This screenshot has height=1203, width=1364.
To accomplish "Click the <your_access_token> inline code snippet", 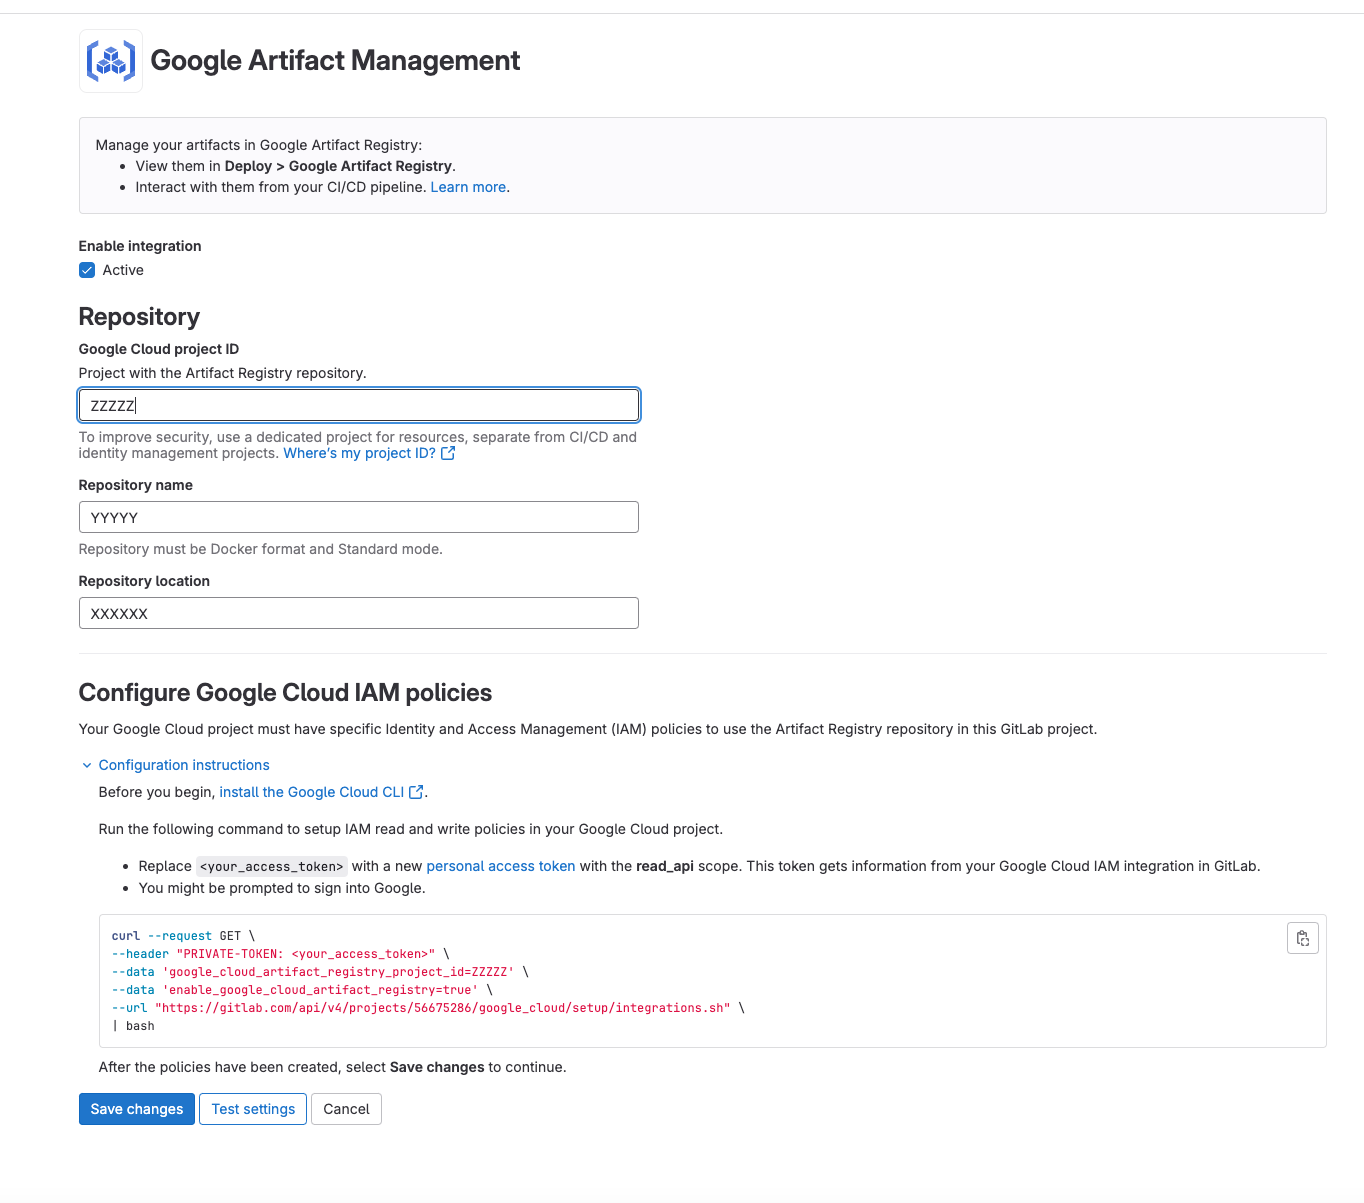I will 271,867.
